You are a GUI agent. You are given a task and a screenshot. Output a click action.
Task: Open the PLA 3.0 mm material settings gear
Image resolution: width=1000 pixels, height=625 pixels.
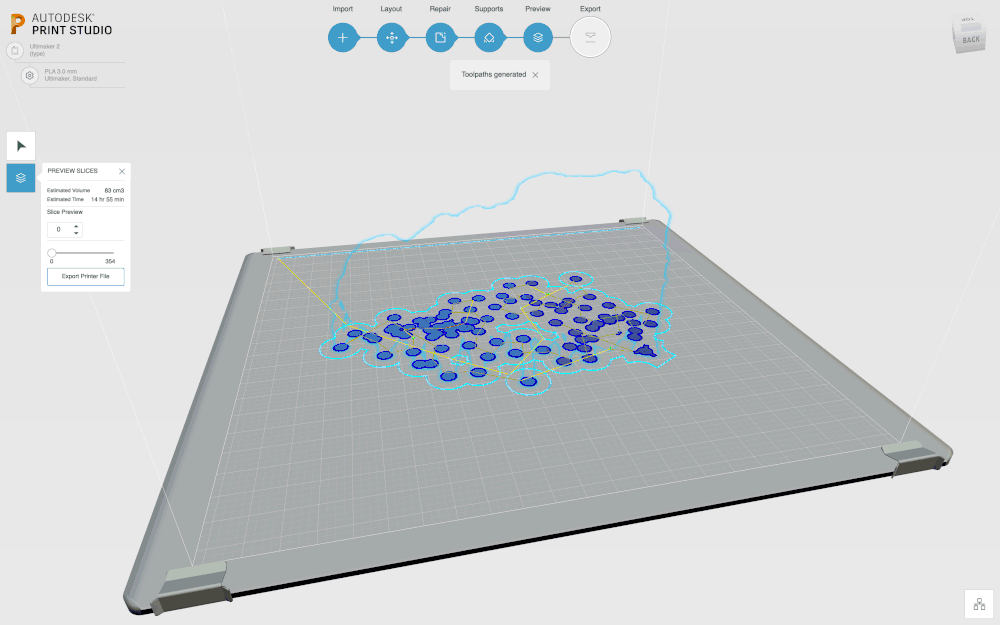click(x=29, y=75)
